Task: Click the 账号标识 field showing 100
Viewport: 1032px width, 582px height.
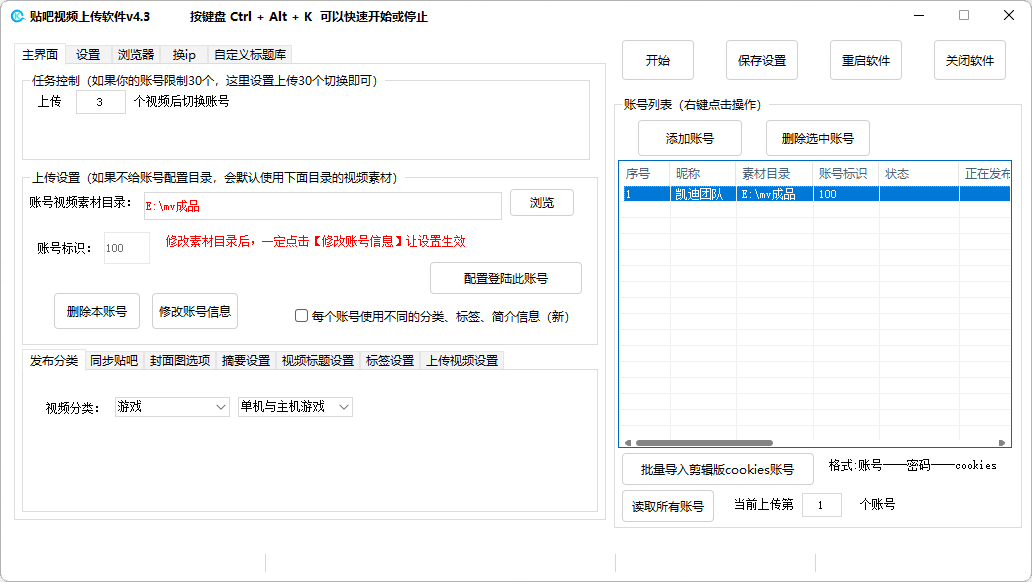Action: 126,248
